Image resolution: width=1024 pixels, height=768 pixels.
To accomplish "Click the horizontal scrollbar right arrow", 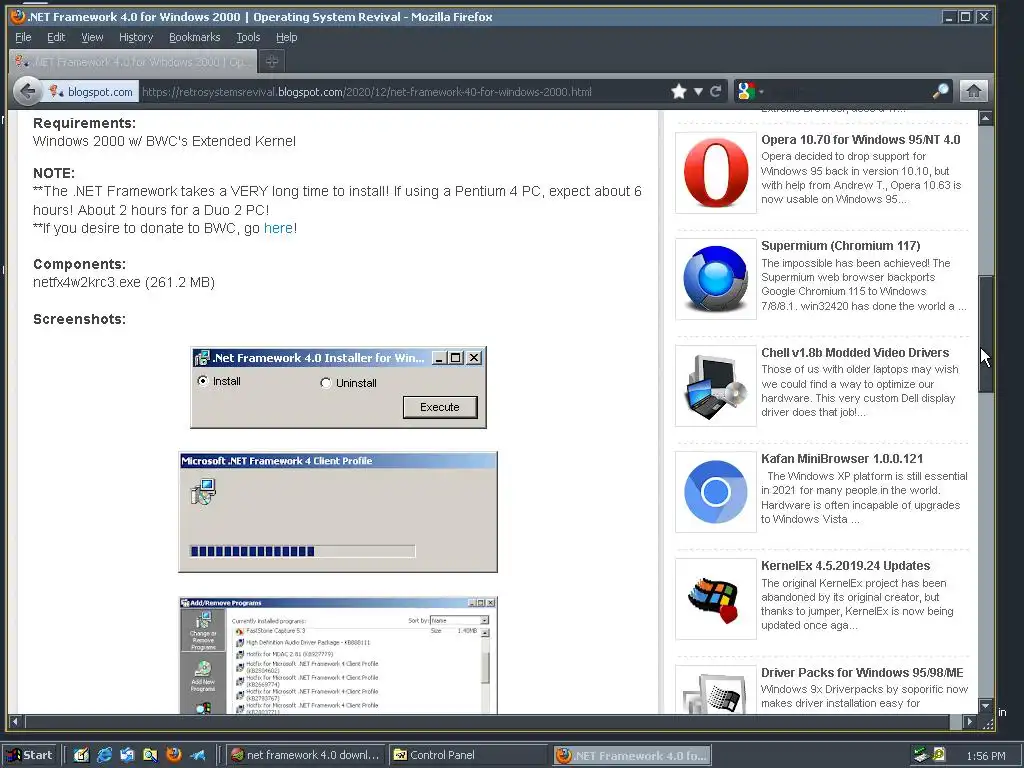I will click(970, 722).
